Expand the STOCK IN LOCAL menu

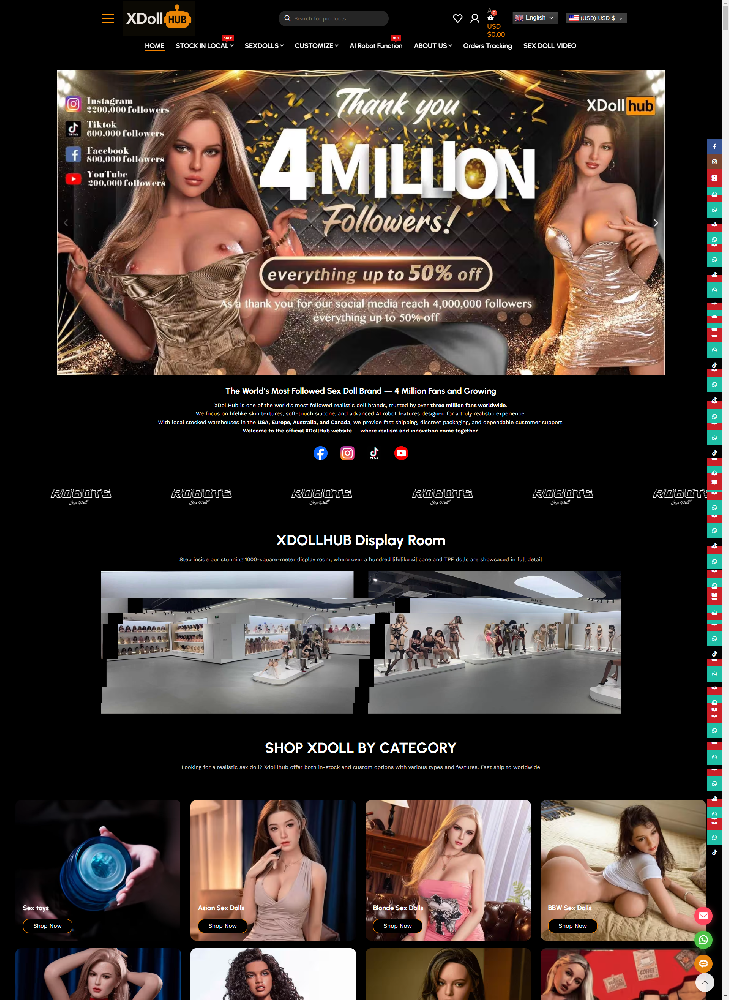204,46
